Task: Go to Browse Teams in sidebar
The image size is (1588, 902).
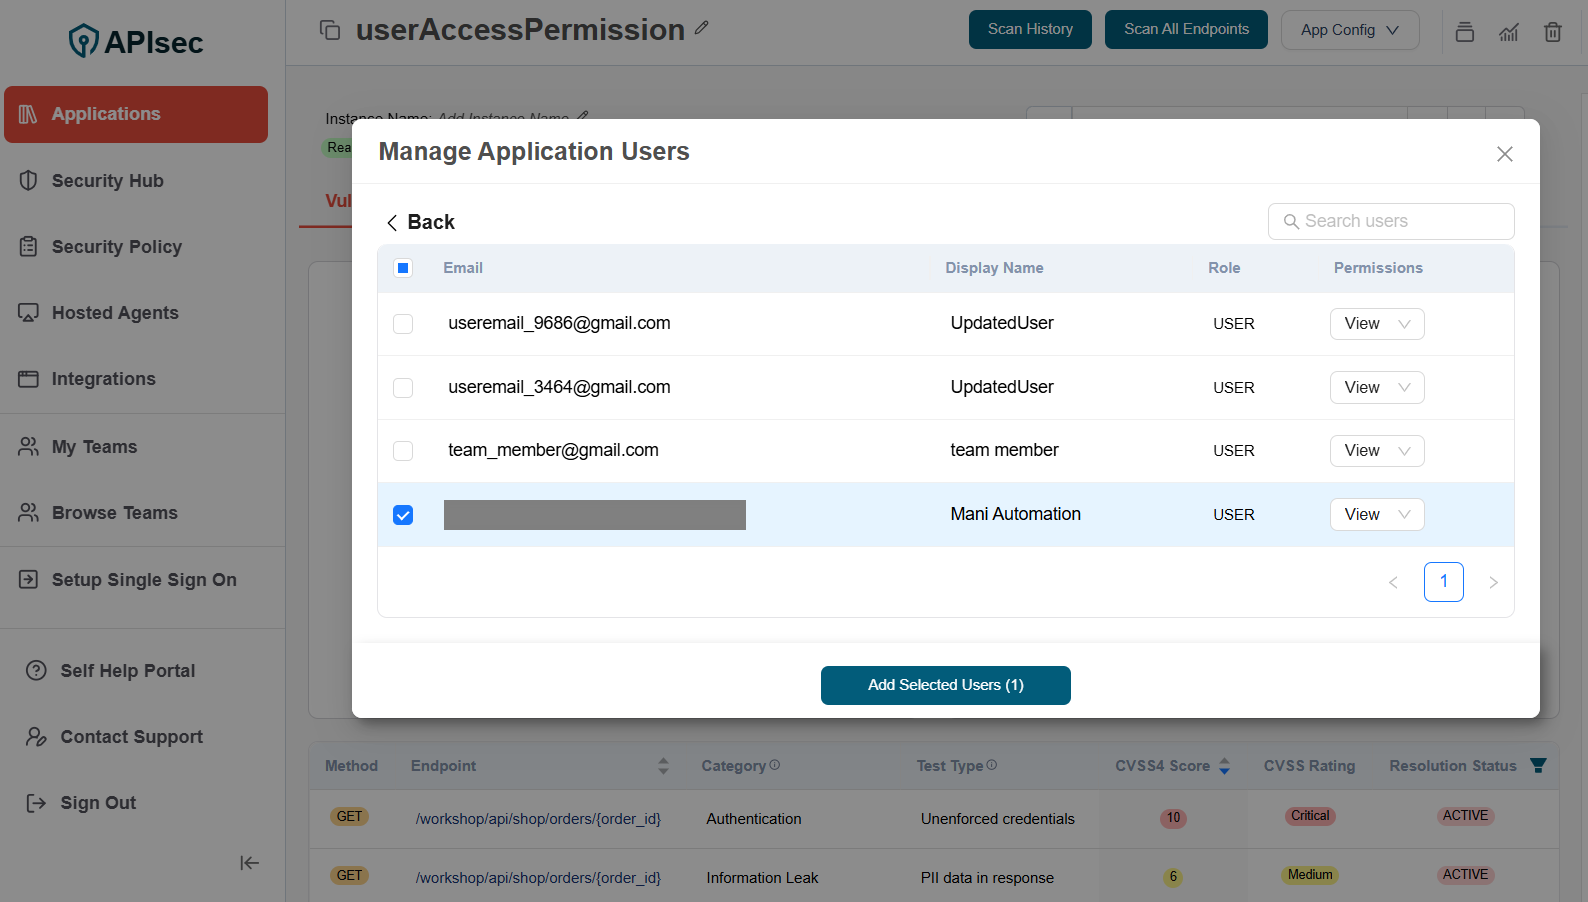Action: coord(114,513)
